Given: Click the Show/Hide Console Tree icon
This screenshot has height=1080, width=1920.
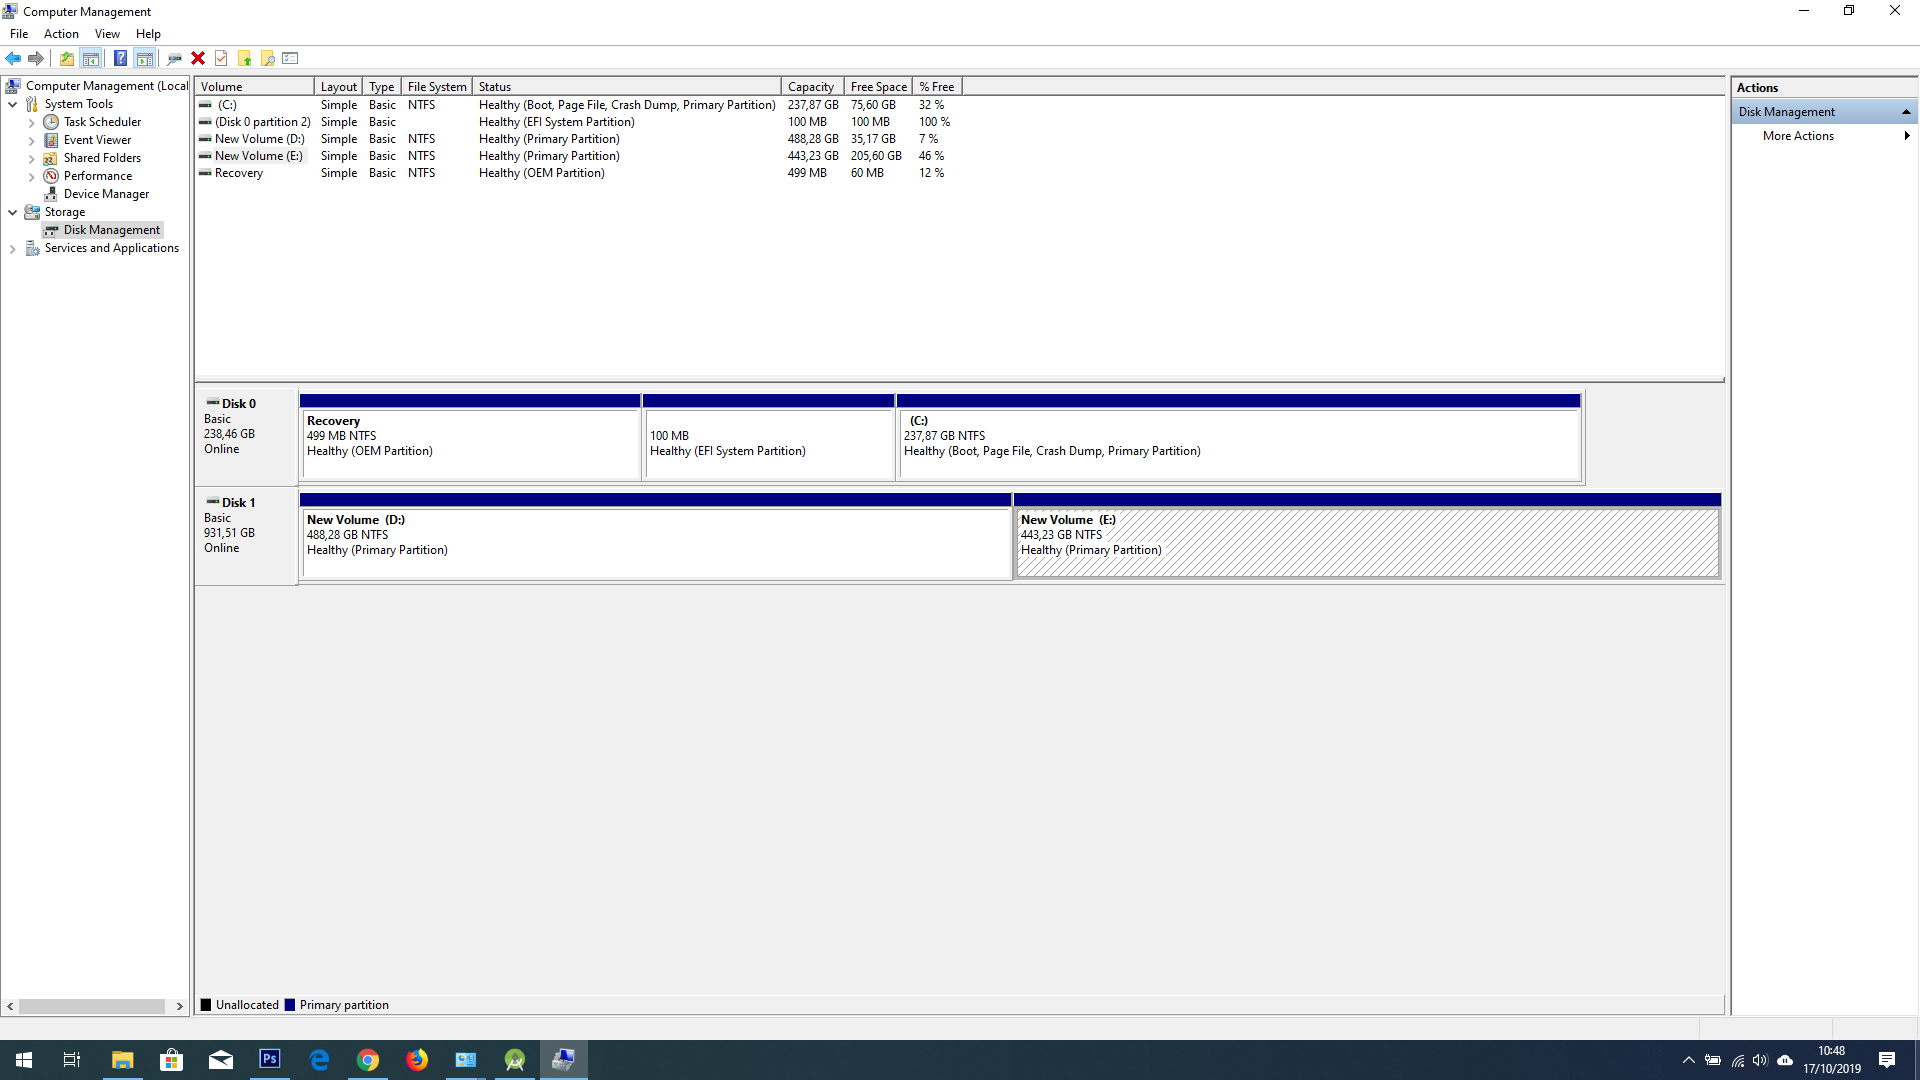Looking at the screenshot, I should pyautogui.click(x=90, y=58).
